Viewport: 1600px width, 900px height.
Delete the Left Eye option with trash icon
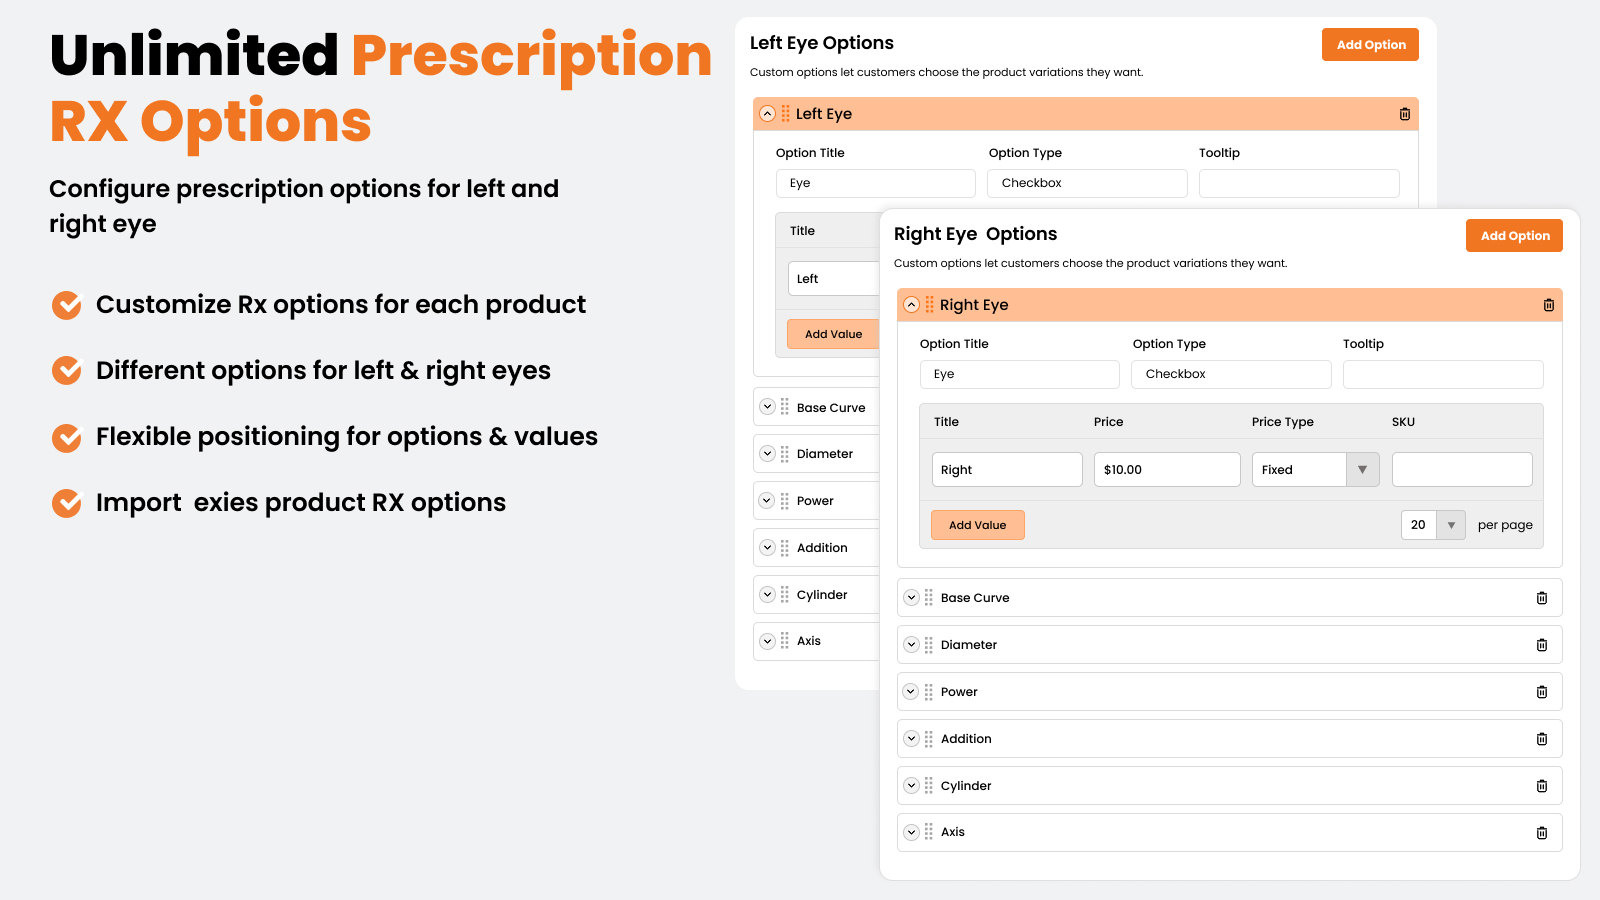pos(1405,114)
